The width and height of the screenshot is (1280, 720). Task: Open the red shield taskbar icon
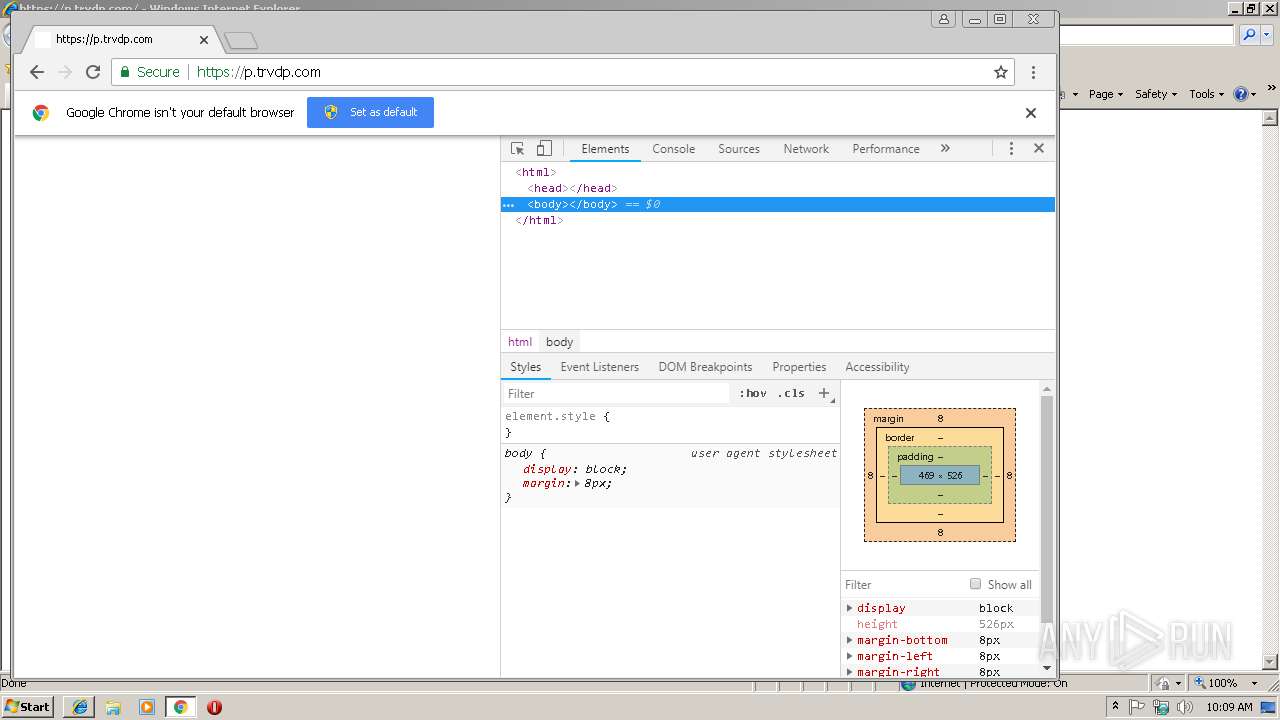[214, 707]
